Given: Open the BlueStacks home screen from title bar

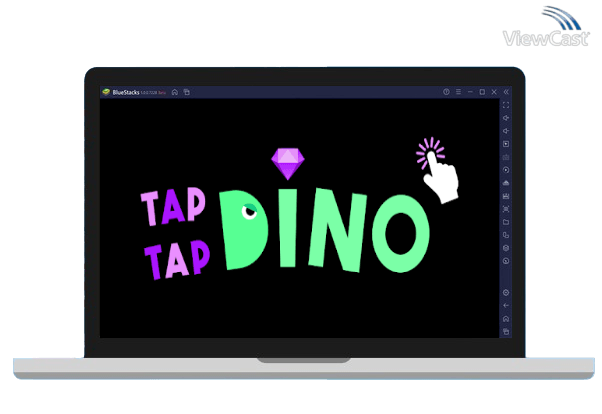Looking at the screenshot, I should click(x=175, y=92).
